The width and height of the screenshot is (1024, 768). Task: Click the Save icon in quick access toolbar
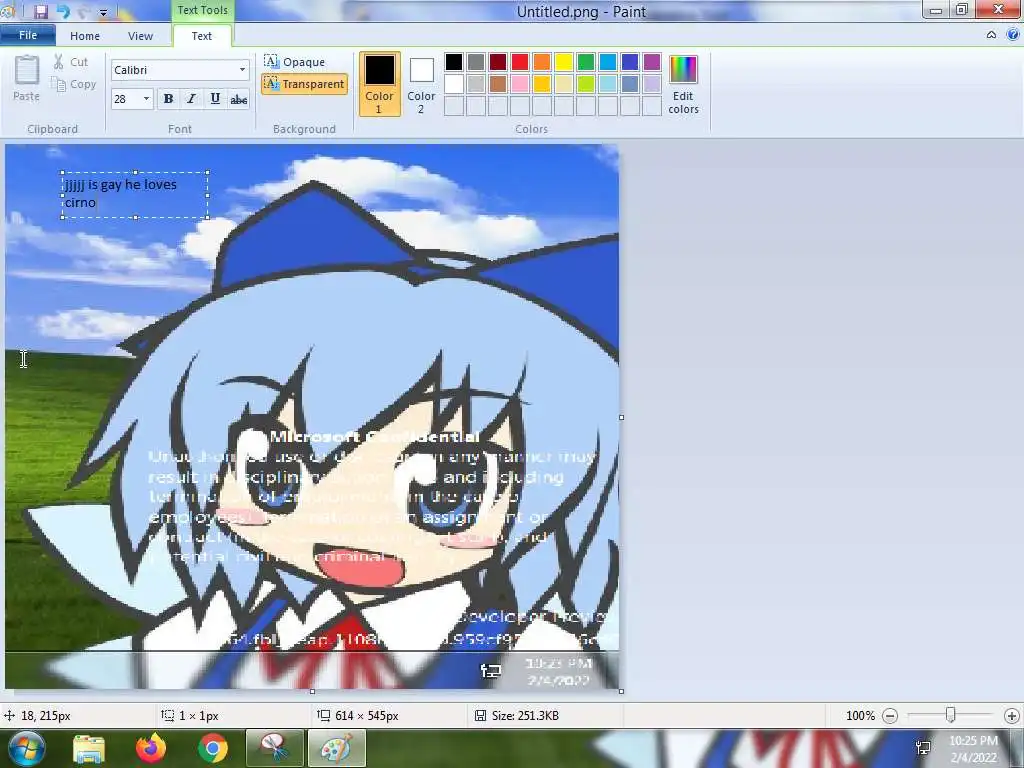tap(40, 11)
